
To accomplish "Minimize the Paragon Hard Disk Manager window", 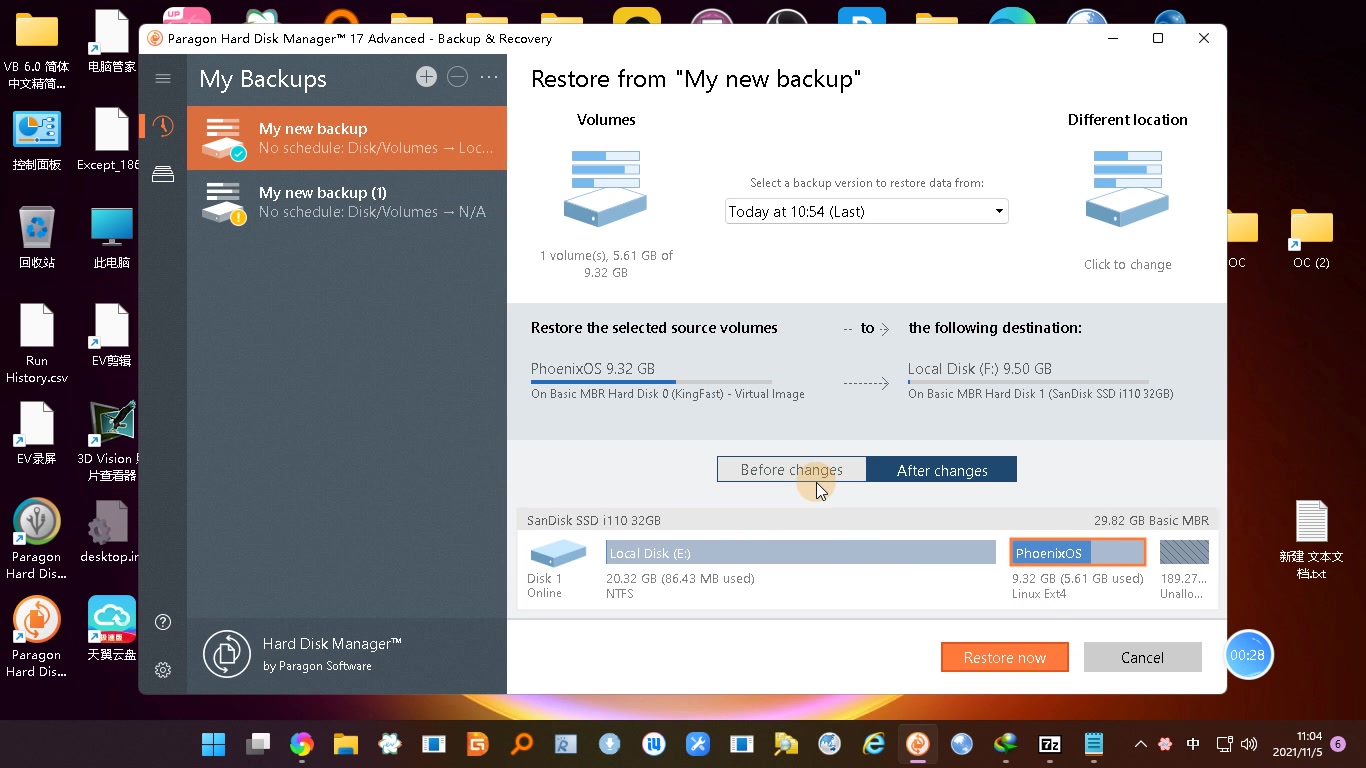I will coord(1113,39).
